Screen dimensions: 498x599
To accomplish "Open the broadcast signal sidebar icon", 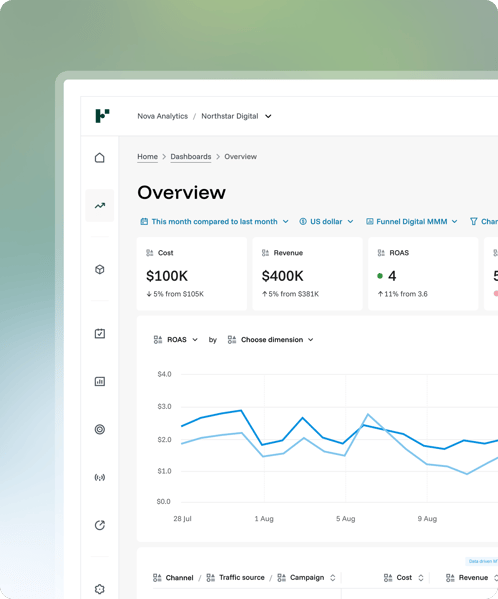I will [x=100, y=477].
